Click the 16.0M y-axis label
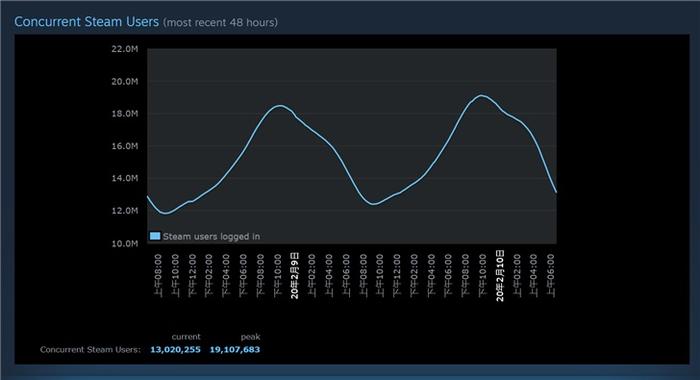The width and height of the screenshot is (700, 380). 125,146
